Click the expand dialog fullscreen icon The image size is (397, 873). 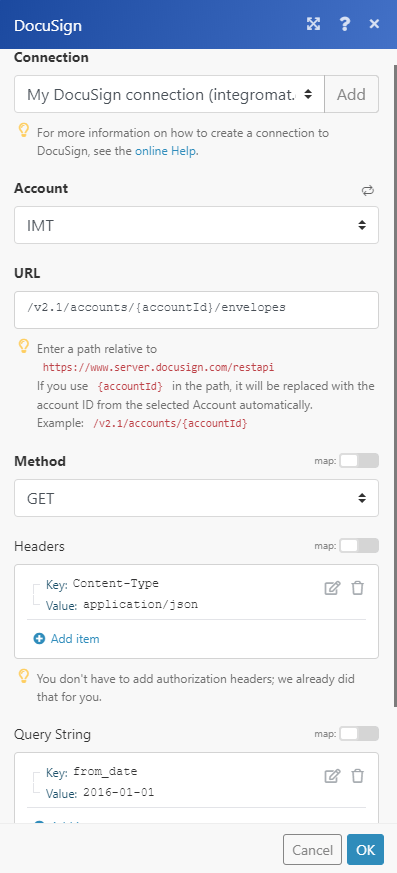coord(313,24)
